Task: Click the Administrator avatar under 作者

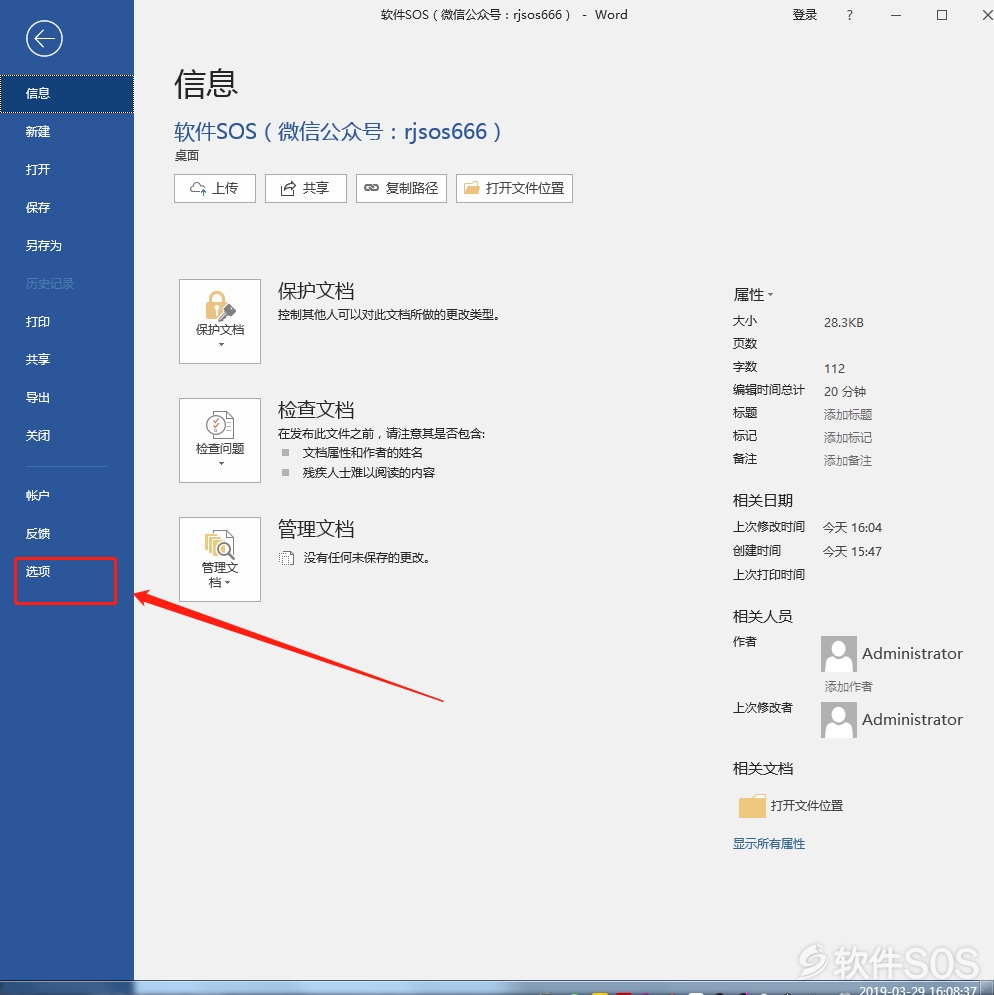Action: [838, 654]
